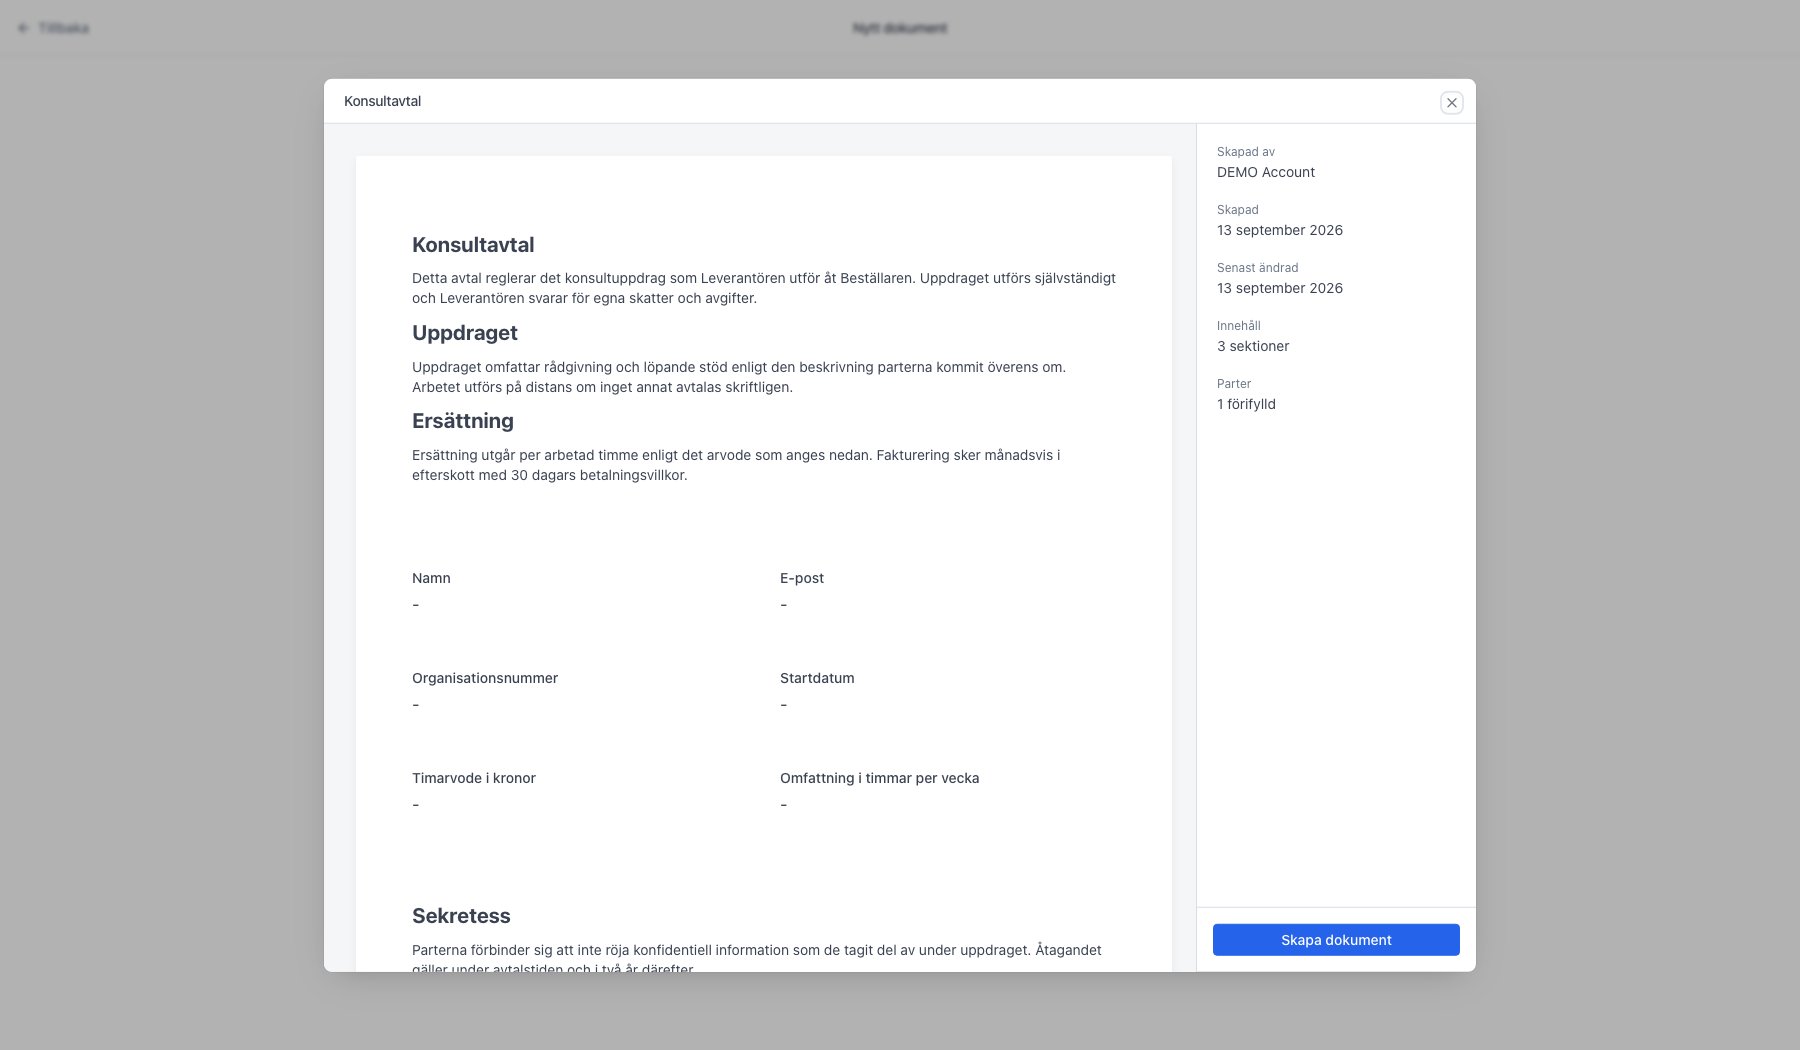Screen dimensions: 1800x1050
Task: Click the Nytt dokument page title
Action: [900, 28]
